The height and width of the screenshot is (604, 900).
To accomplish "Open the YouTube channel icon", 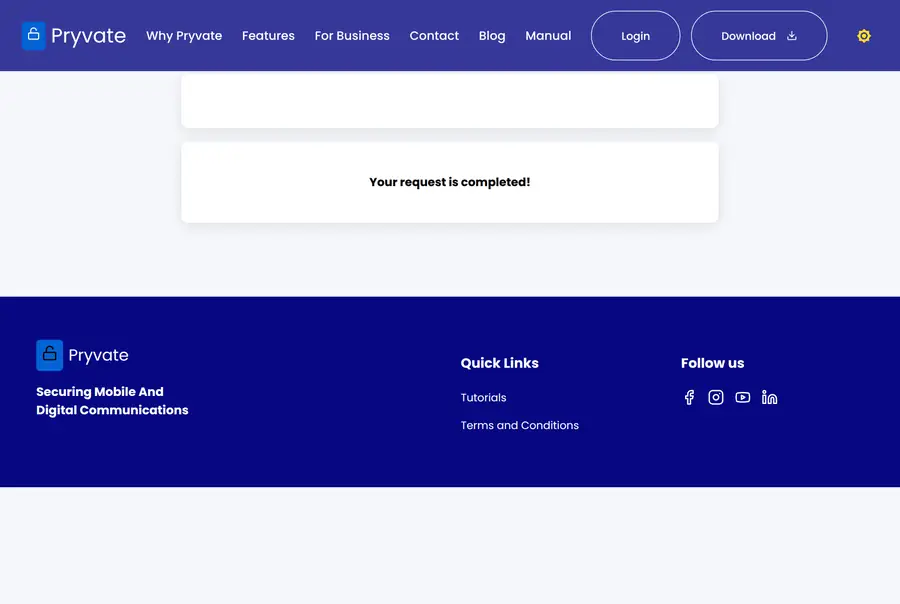I will click(x=742, y=397).
